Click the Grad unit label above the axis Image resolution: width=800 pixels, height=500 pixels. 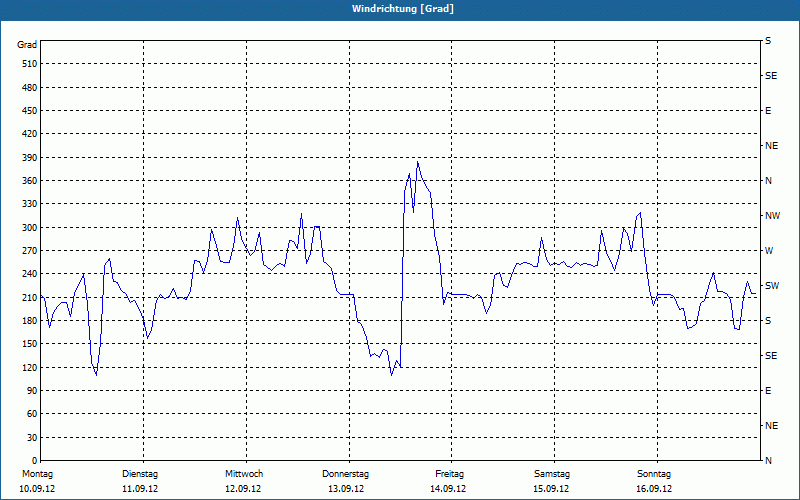click(x=27, y=45)
